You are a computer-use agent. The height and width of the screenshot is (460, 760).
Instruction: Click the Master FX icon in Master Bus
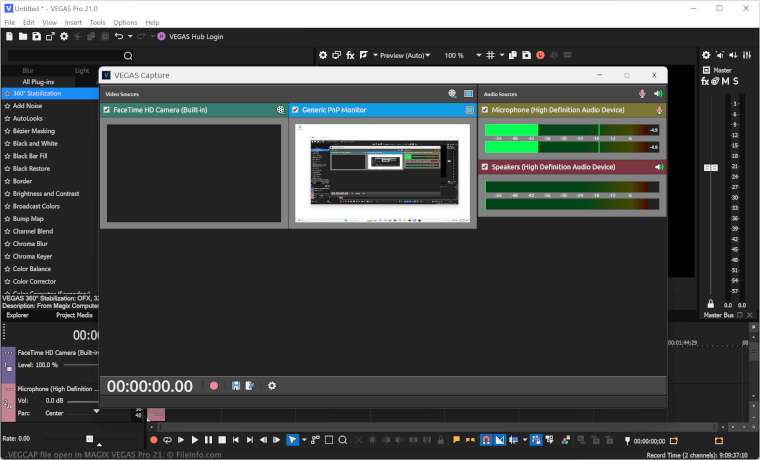pyautogui.click(x=705, y=81)
